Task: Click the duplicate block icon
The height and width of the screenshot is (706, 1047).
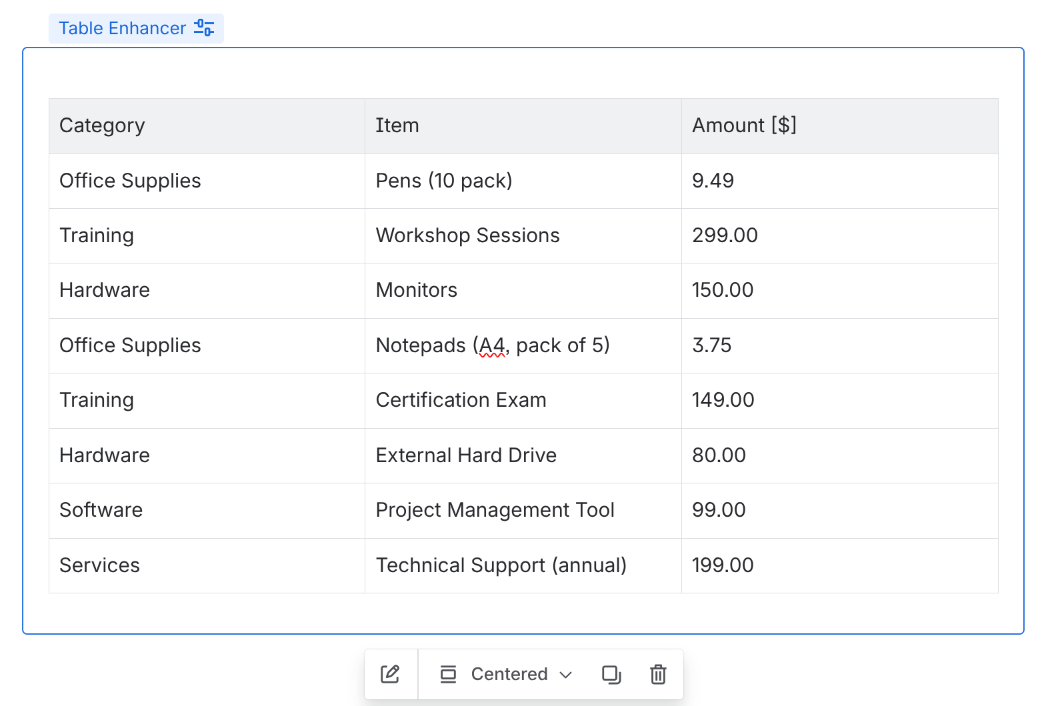Action: (611, 674)
